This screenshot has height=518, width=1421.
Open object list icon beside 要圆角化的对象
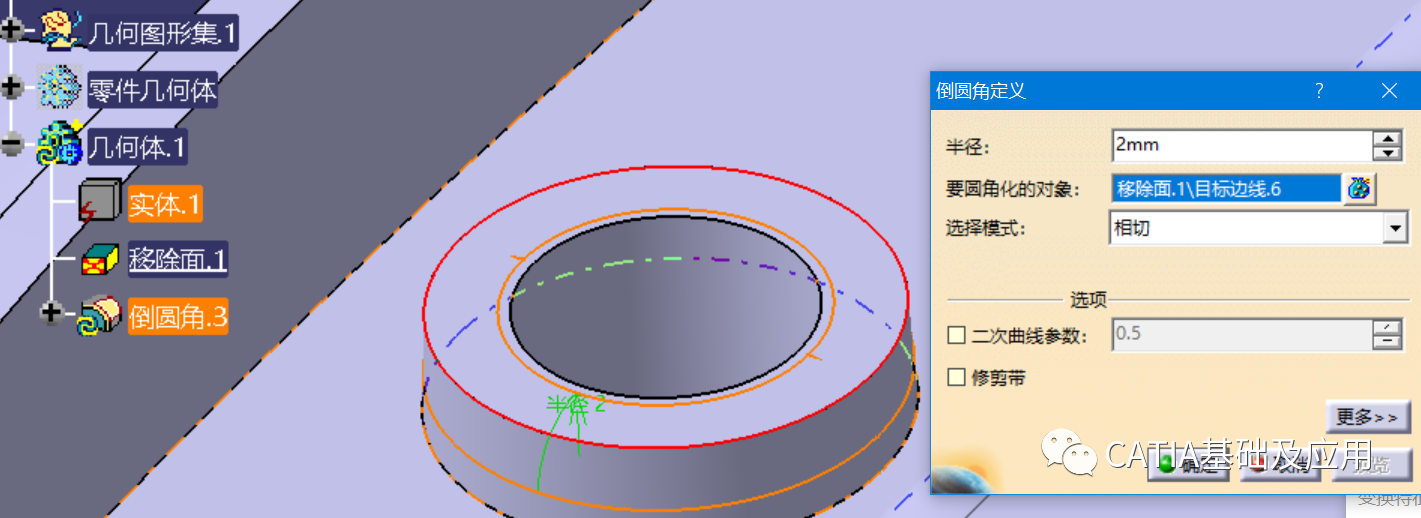point(1360,188)
